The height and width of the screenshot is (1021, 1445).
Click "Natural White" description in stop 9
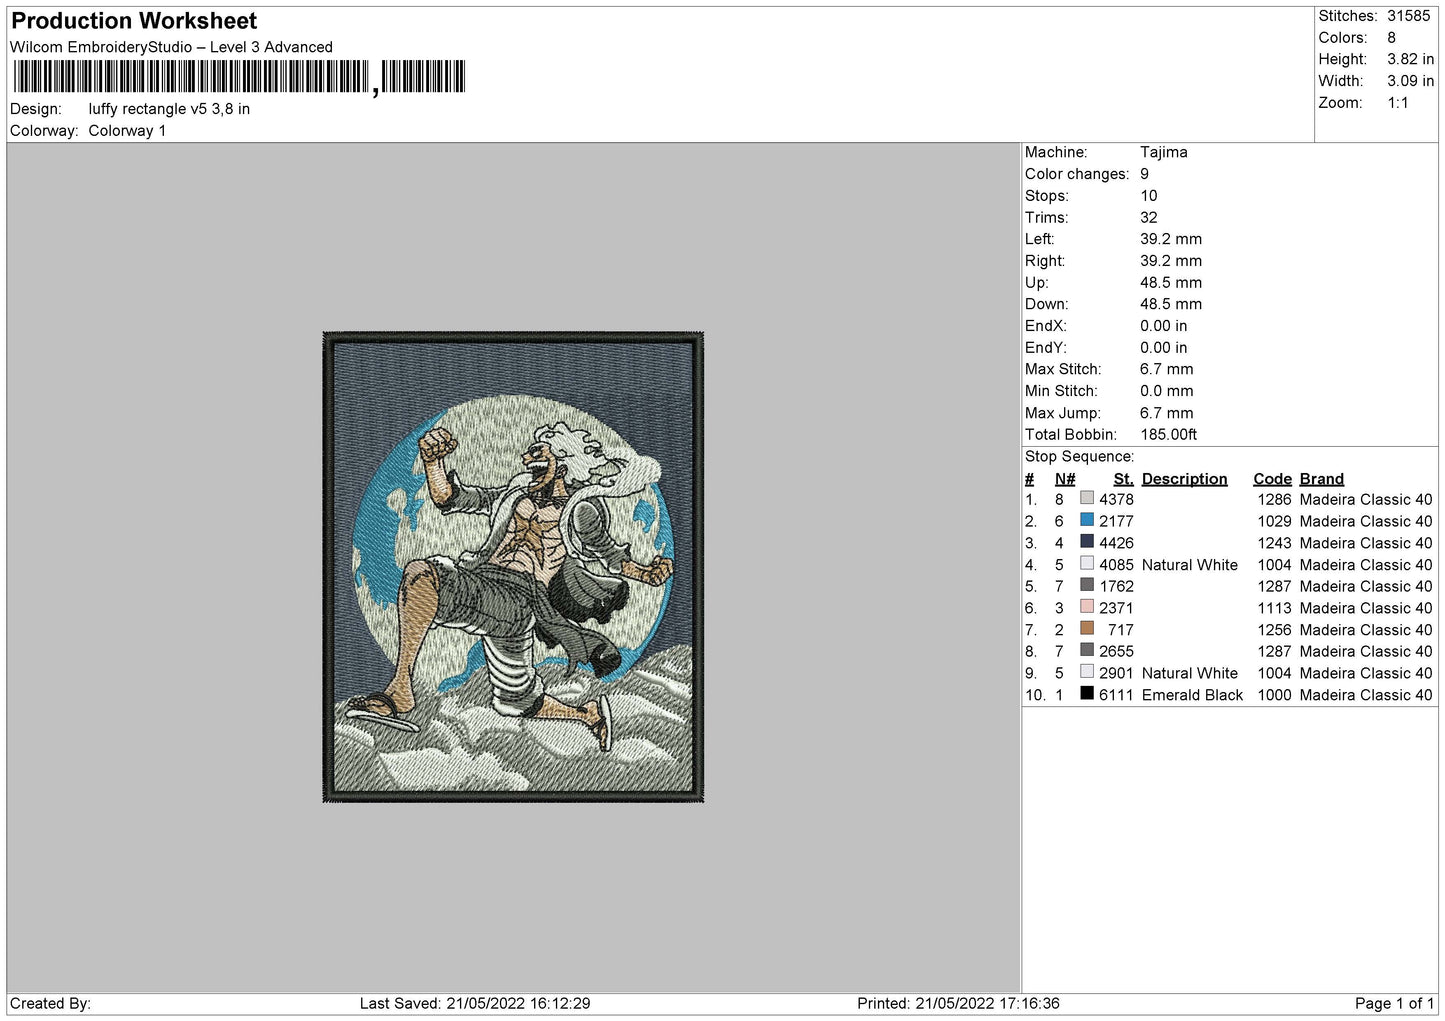[1190, 674]
